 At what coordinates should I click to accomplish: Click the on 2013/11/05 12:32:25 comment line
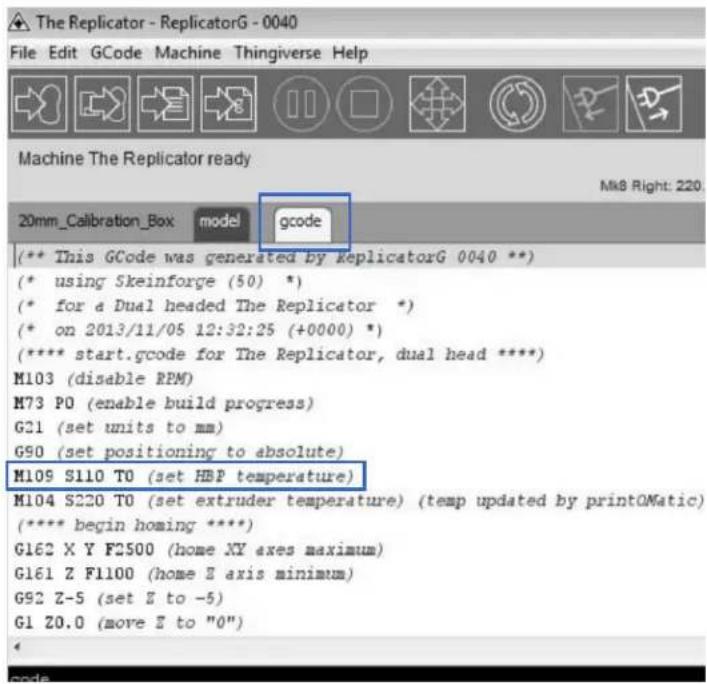(x=199, y=330)
